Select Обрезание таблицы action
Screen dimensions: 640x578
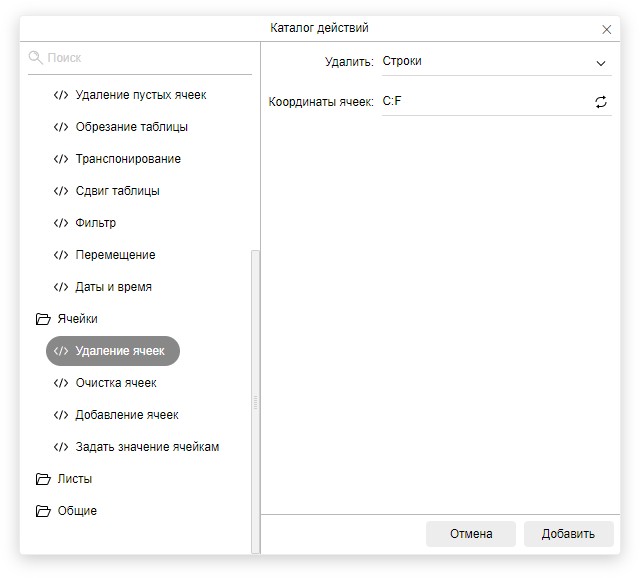[x=131, y=127]
